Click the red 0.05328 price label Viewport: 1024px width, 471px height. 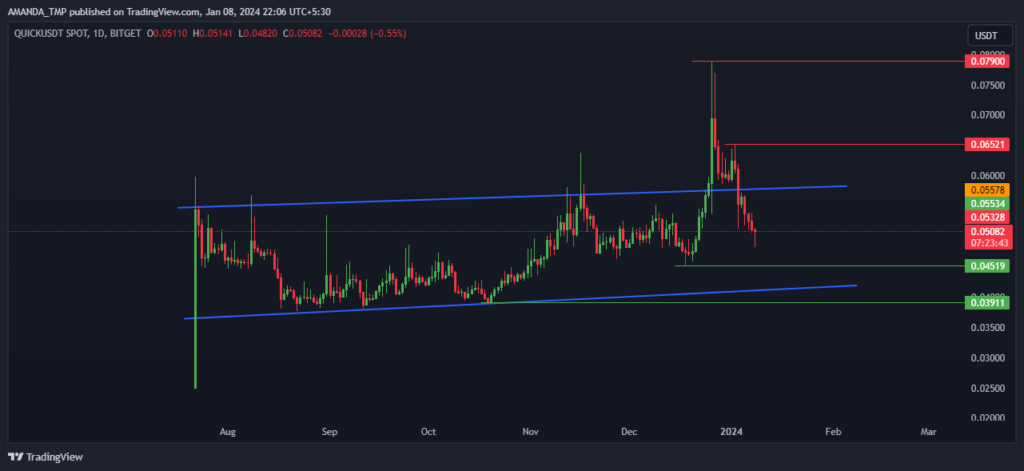pos(987,217)
